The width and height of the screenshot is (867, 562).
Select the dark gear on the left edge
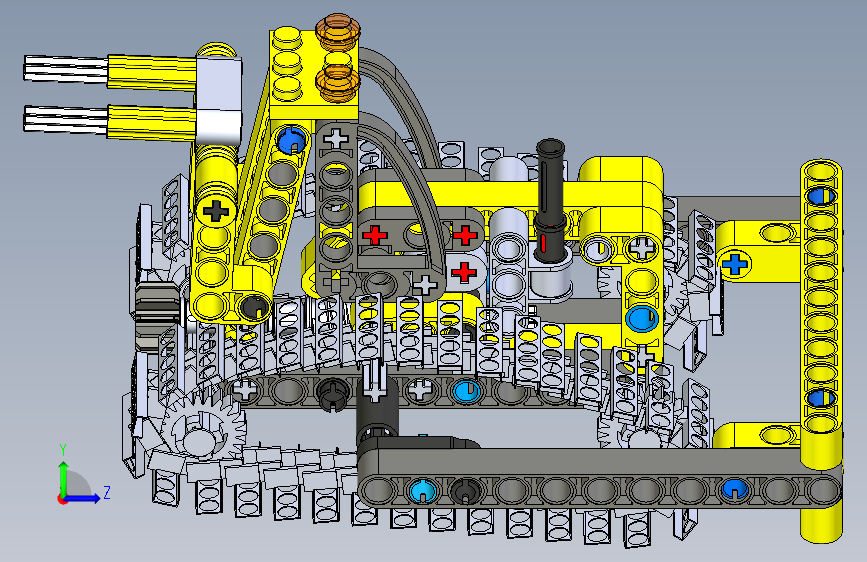(x=157, y=316)
